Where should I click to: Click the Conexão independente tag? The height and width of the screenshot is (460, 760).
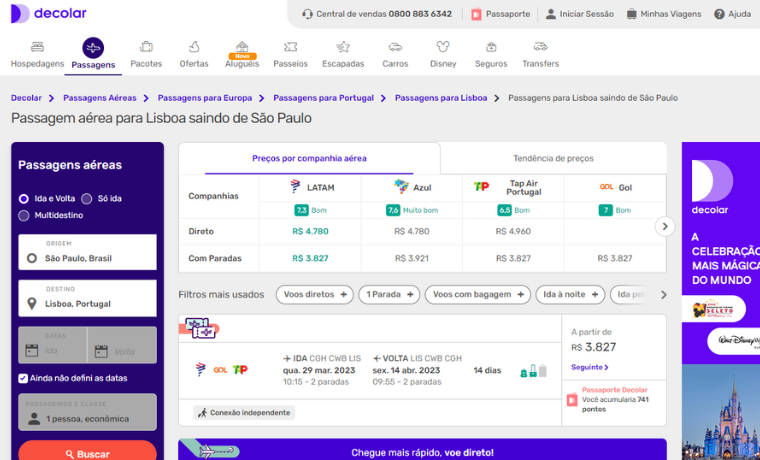click(x=244, y=412)
